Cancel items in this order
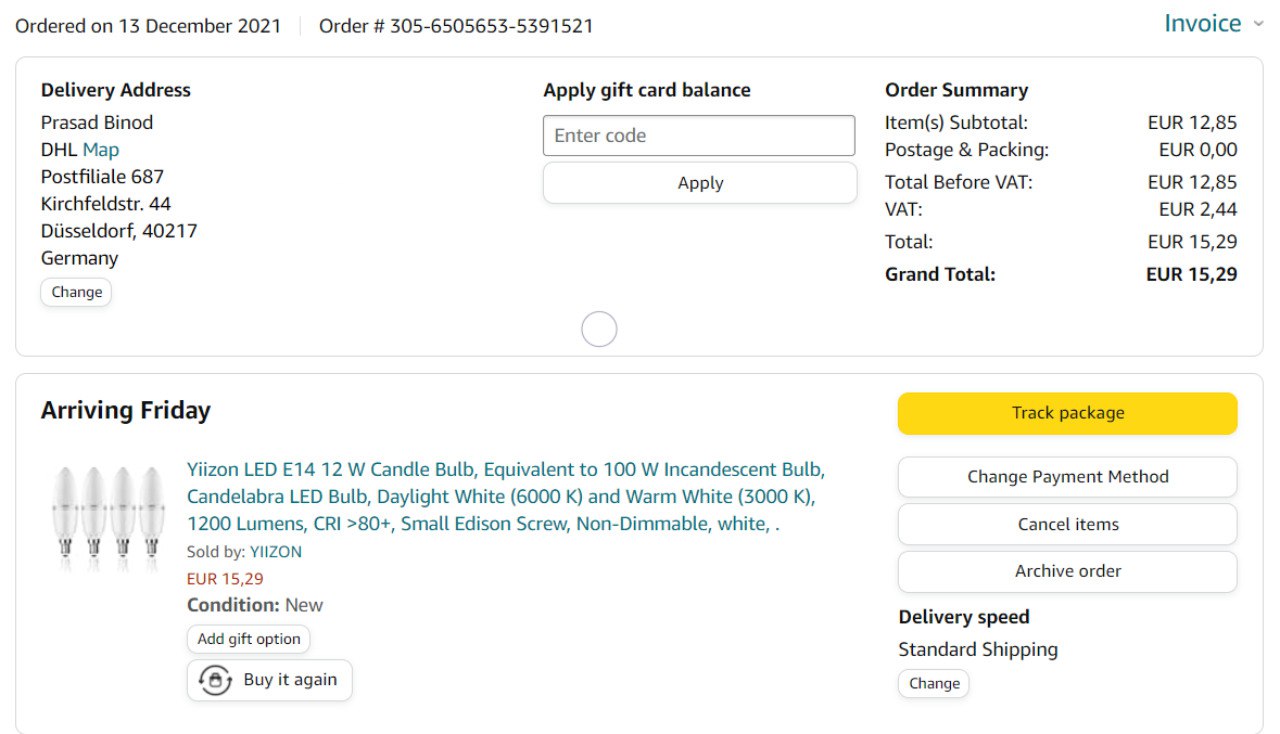This screenshot has width=1280, height=734. [1067, 524]
